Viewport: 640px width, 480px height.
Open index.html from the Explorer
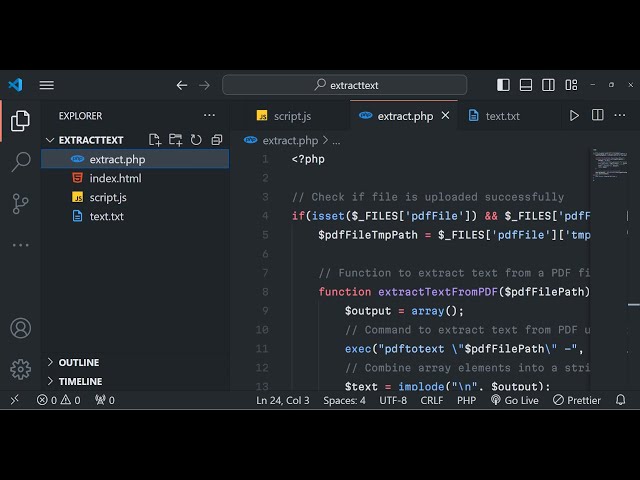115,178
